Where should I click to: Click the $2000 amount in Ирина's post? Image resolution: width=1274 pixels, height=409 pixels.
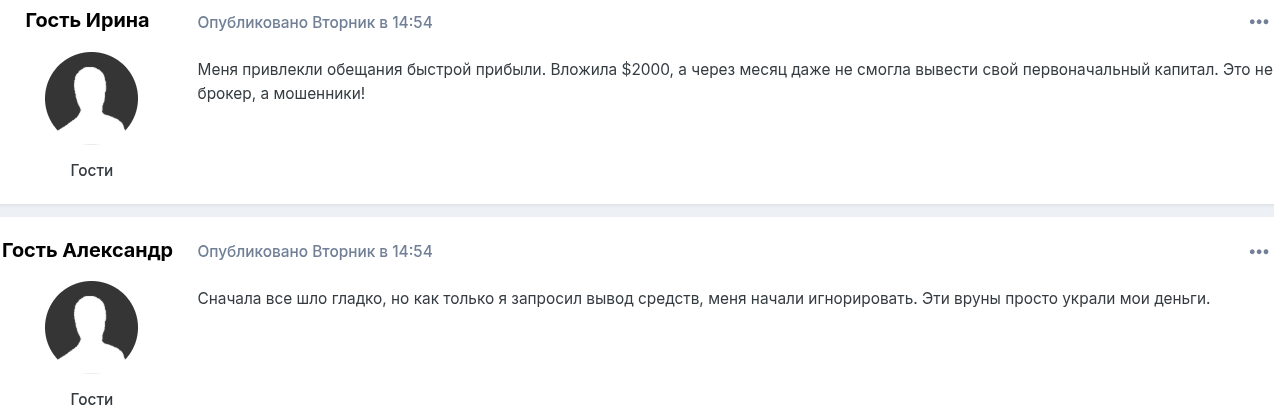click(643, 70)
